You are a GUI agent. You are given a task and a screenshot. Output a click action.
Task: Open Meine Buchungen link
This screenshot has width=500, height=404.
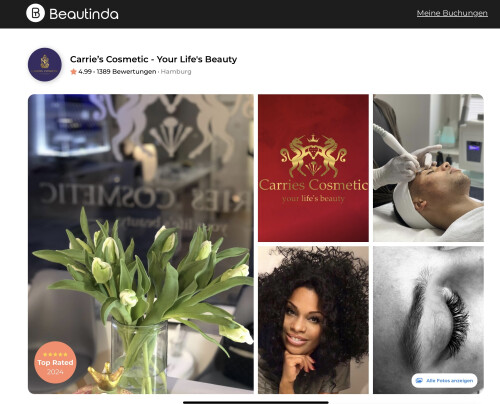coord(452,13)
